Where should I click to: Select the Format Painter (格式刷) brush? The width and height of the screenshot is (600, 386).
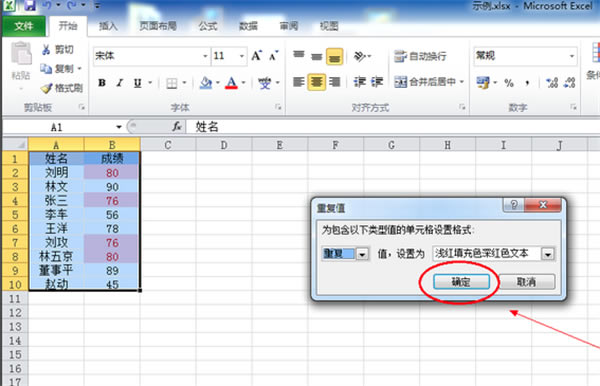[x=46, y=89]
